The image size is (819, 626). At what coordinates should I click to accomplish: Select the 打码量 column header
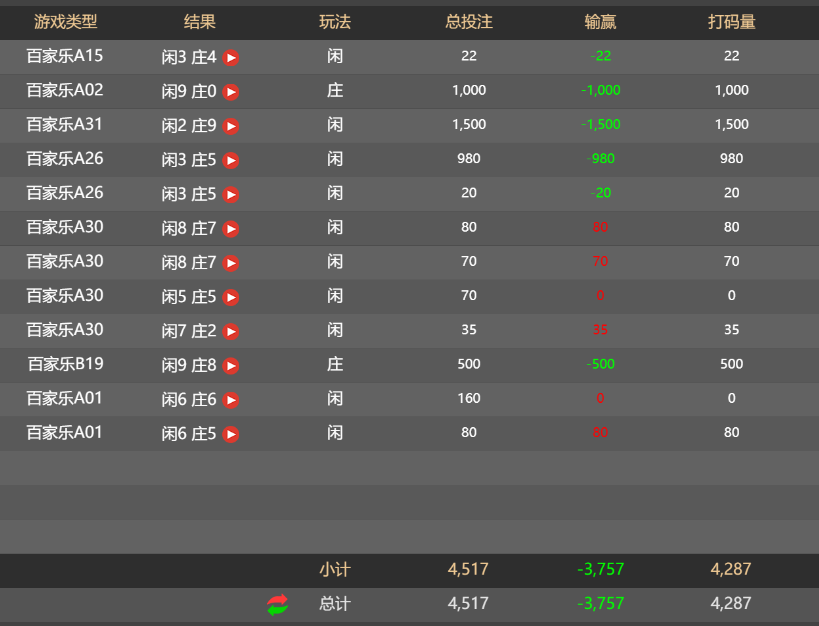732,21
